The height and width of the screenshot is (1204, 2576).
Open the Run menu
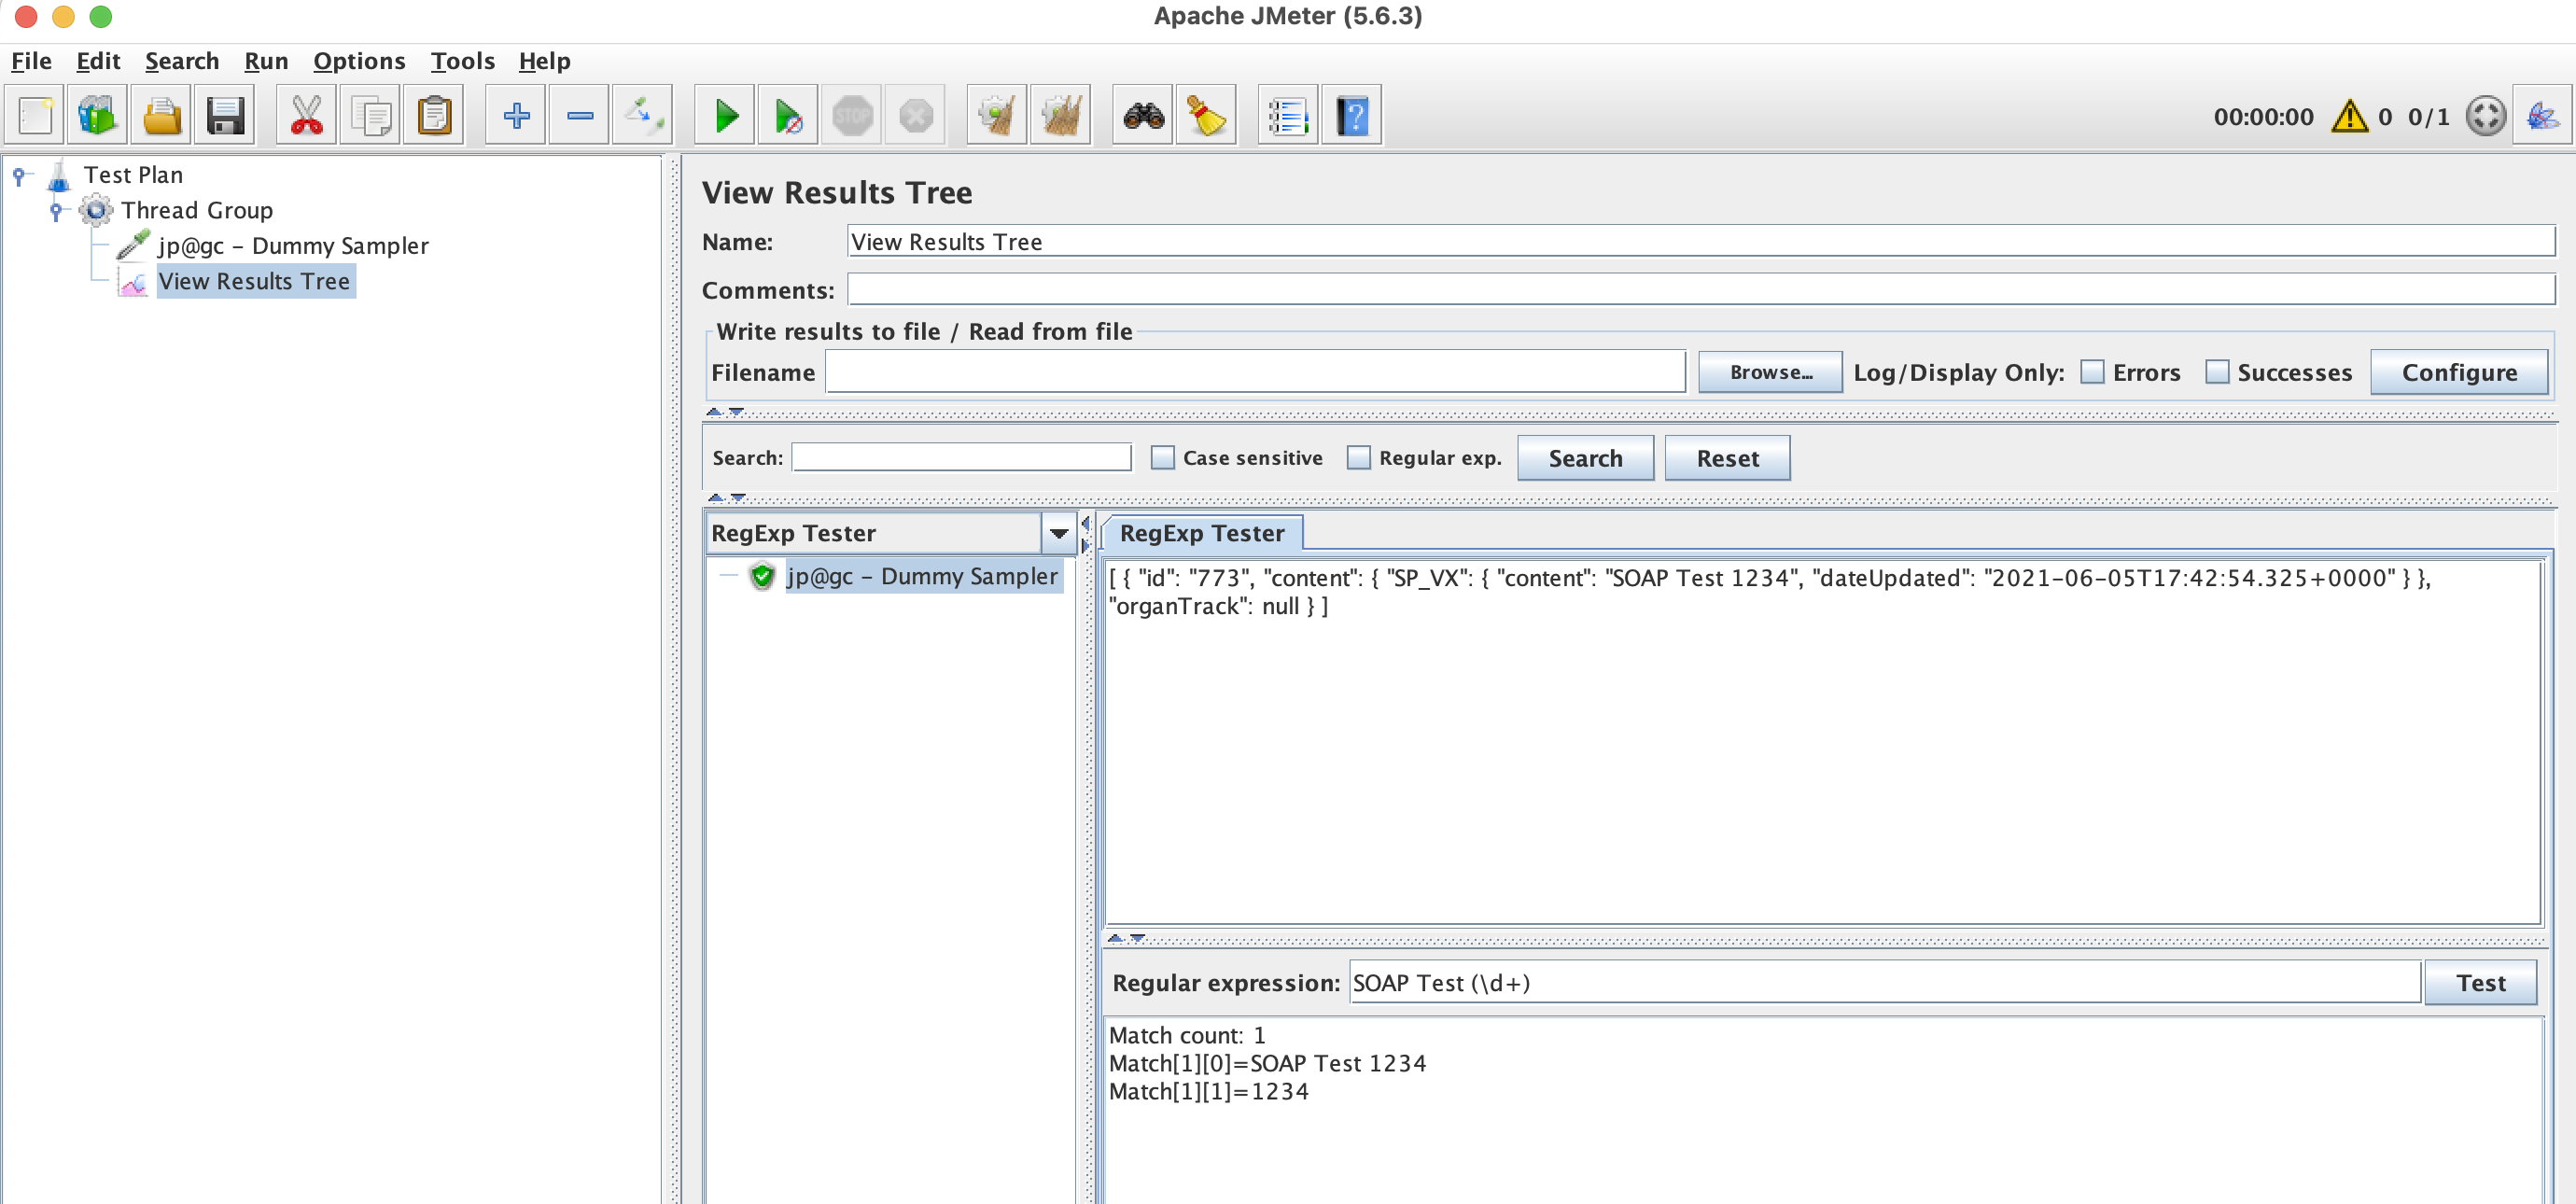coord(268,59)
